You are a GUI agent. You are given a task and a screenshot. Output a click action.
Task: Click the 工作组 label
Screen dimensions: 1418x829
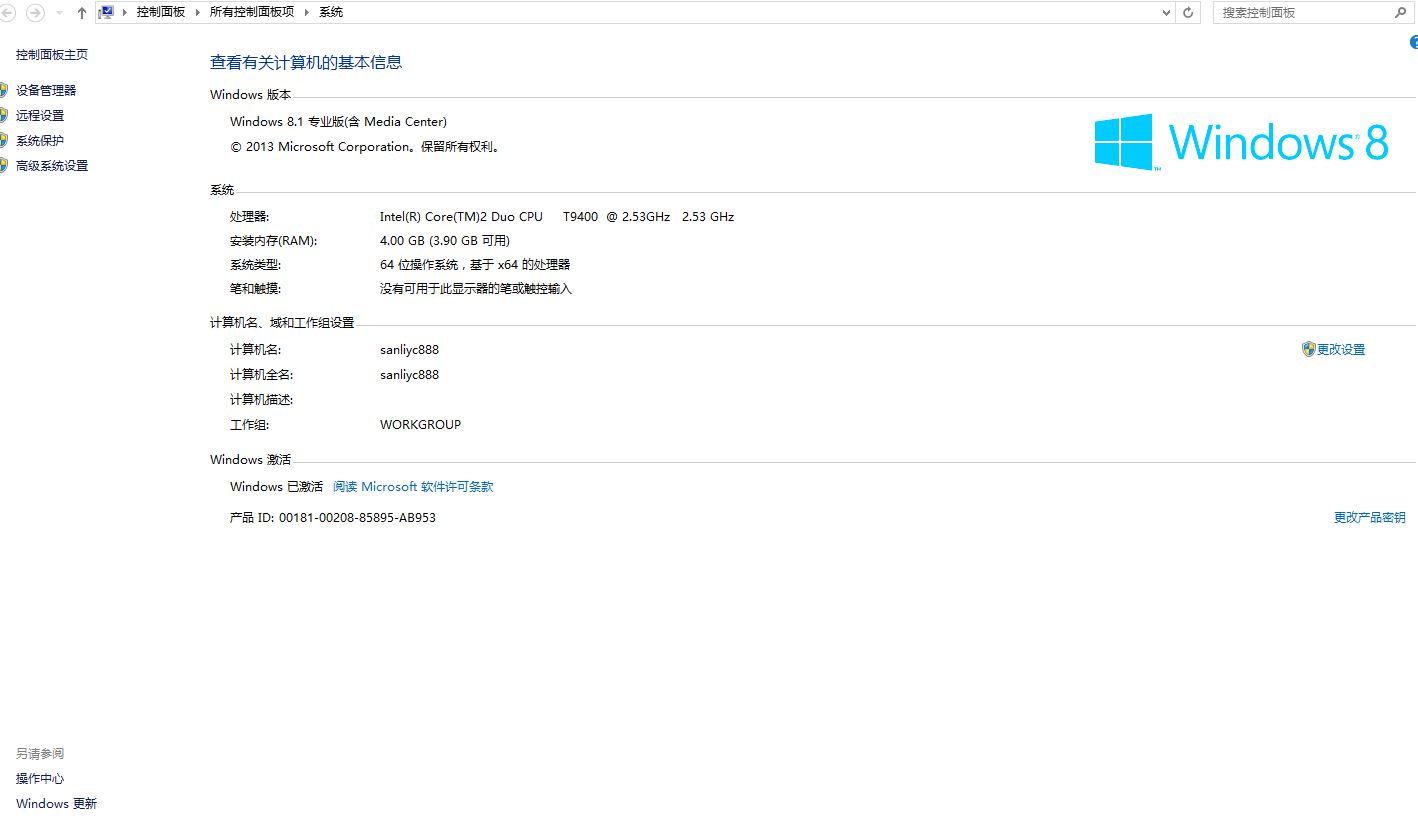pyautogui.click(x=249, y=425)
